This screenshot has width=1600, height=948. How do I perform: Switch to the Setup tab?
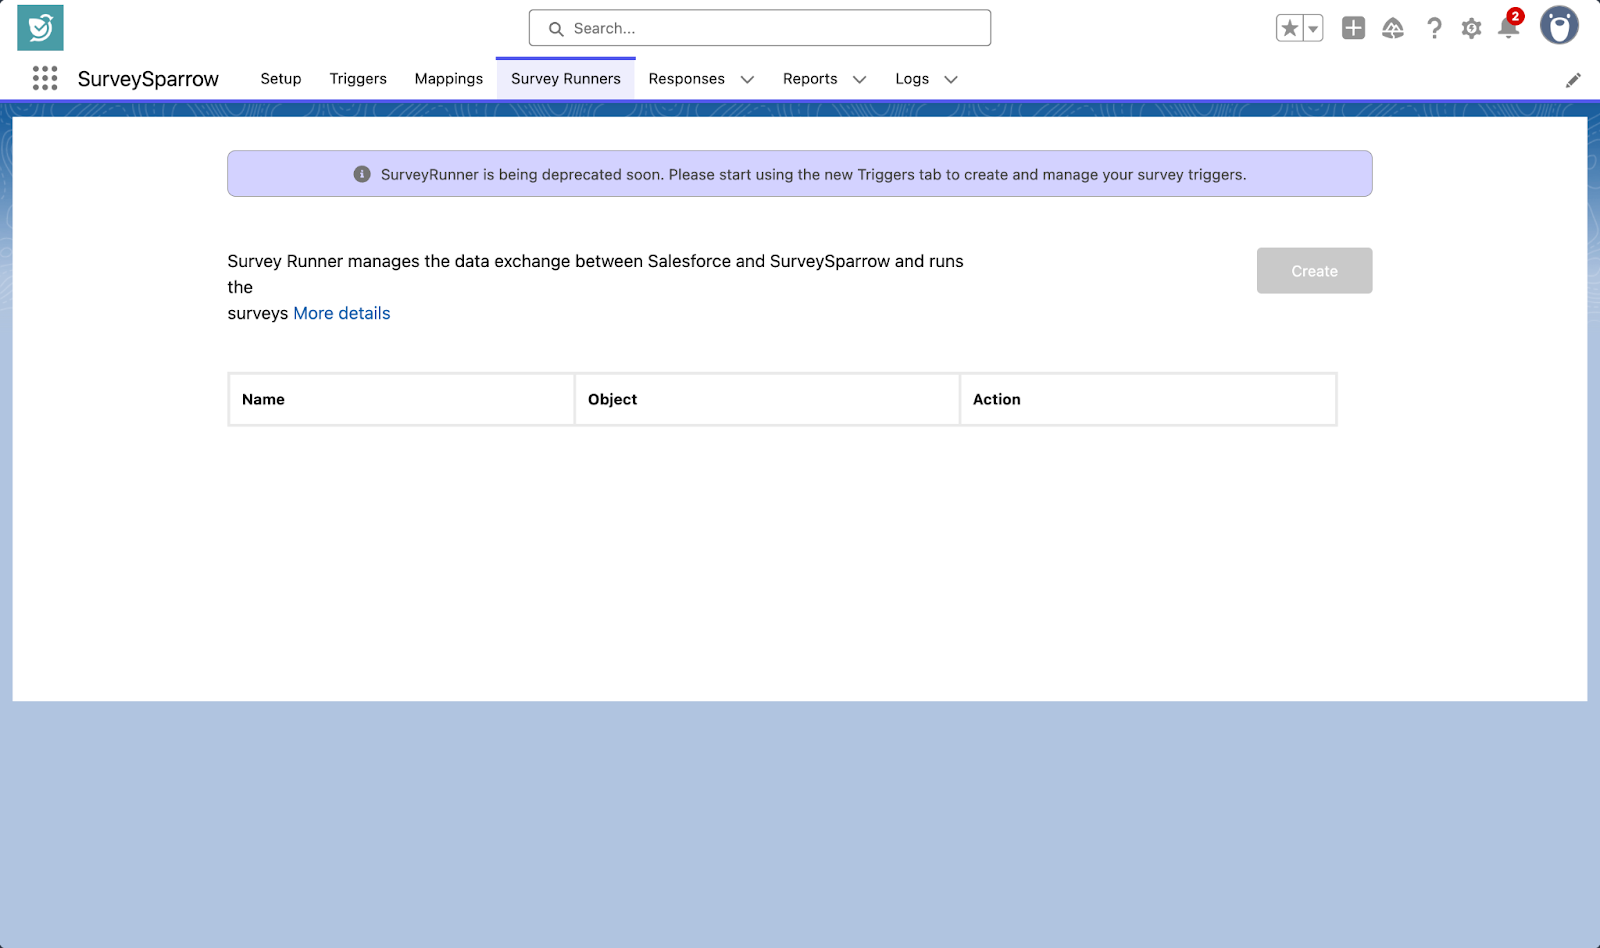pyautogui.click(x=281, y=79)
